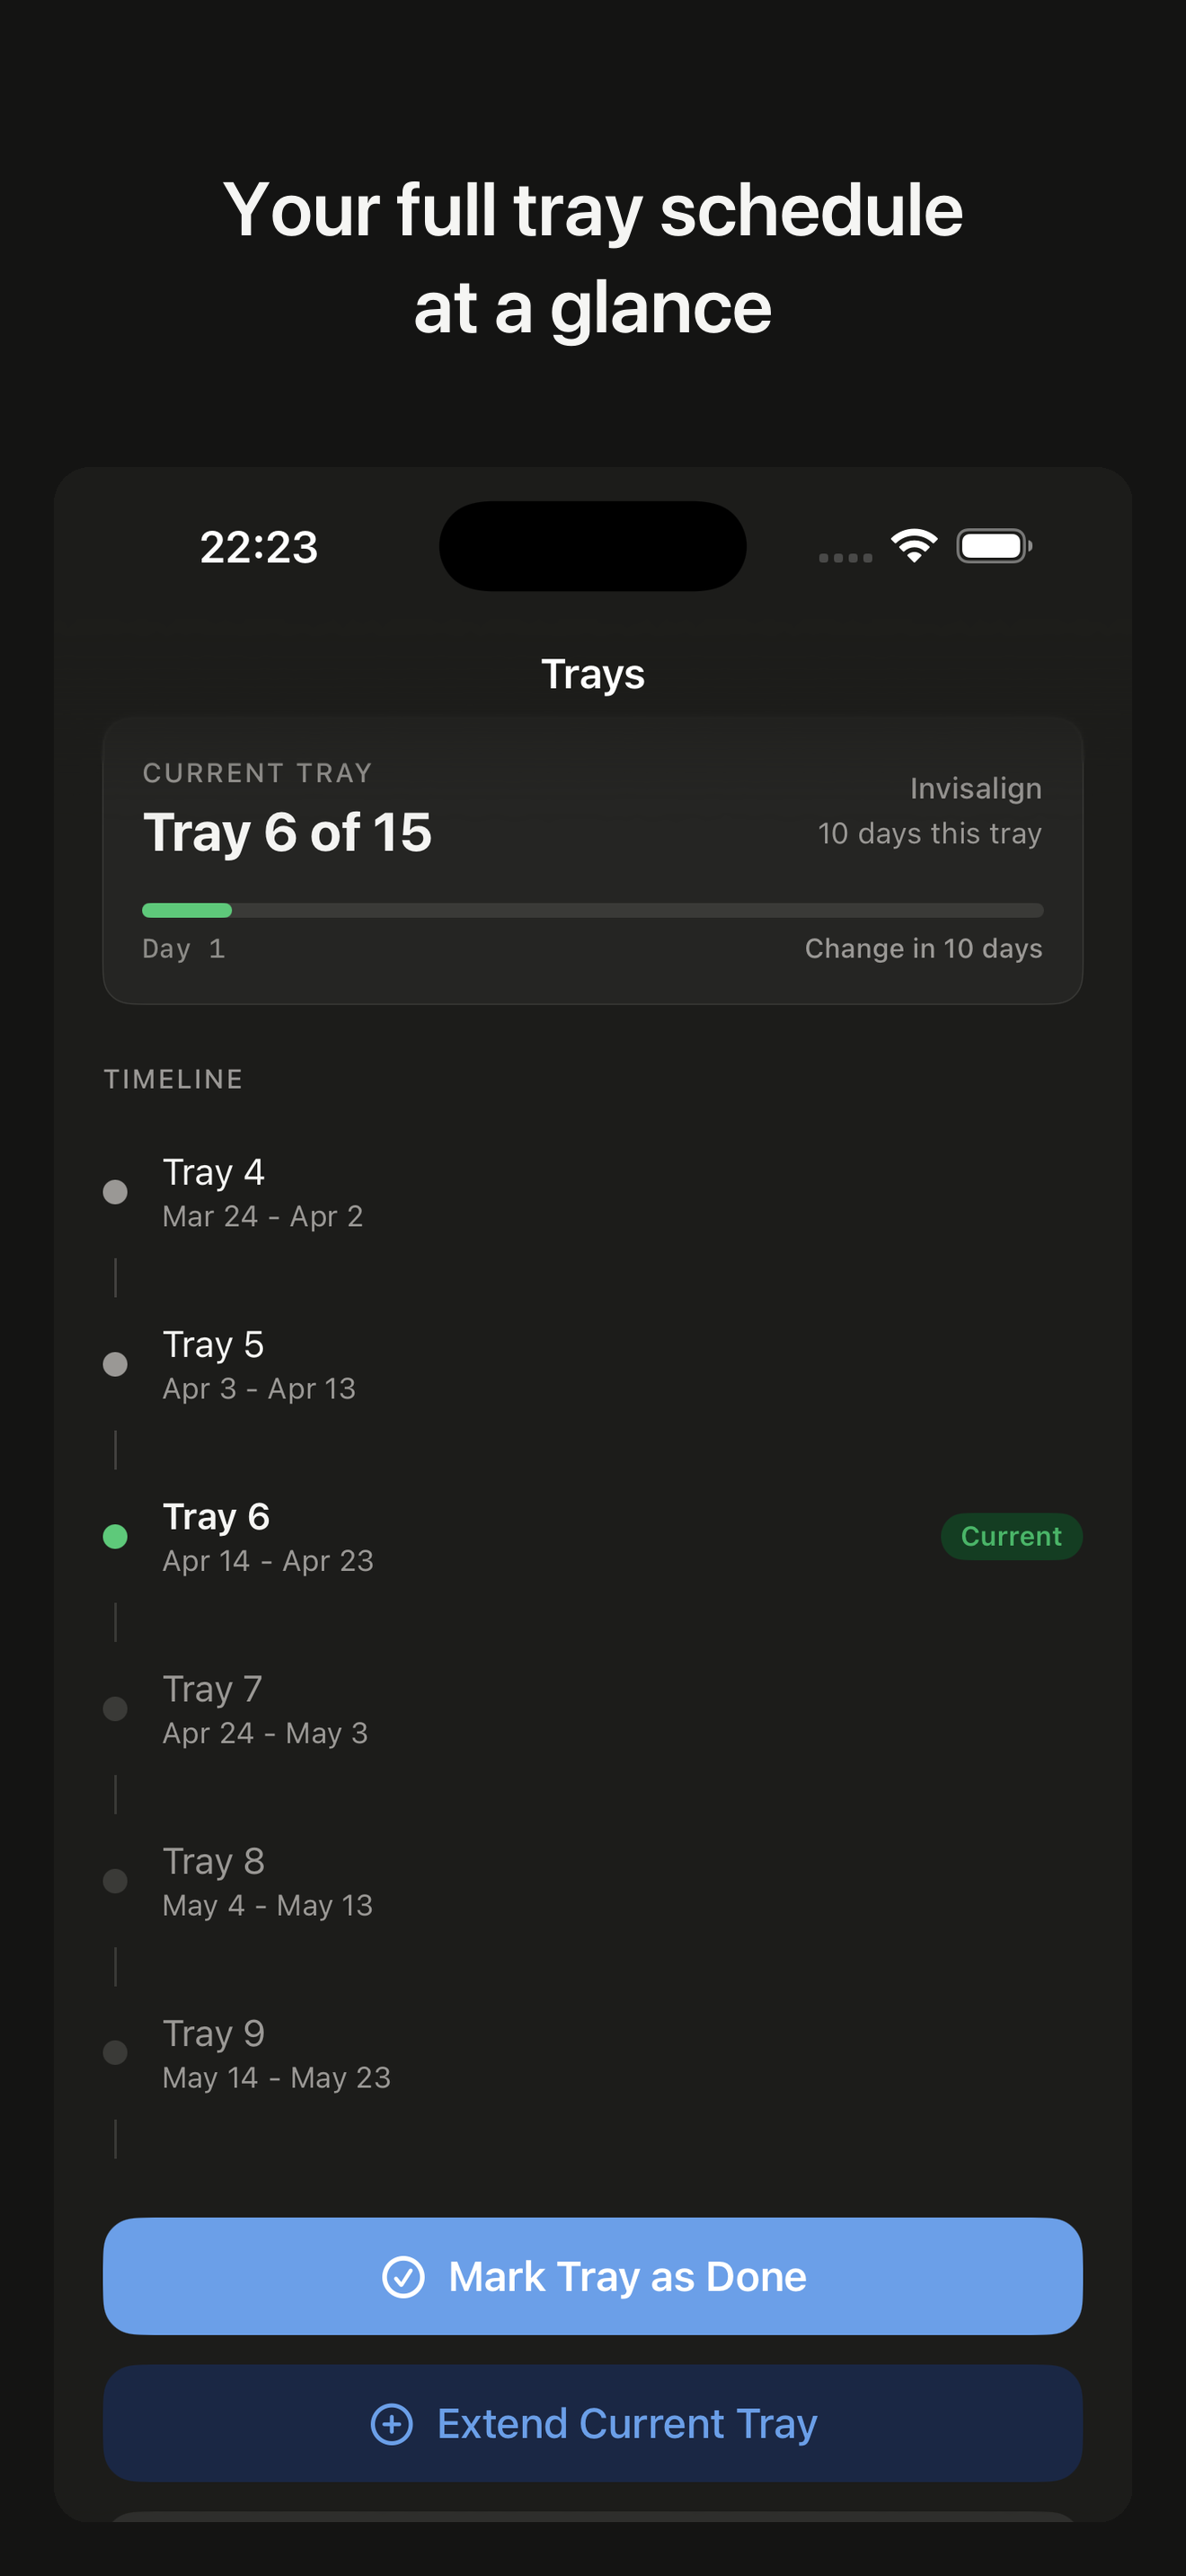Tap the 22:23 clock in status bar
The width and height of the screenshot is (1186, 2576).
259,547
